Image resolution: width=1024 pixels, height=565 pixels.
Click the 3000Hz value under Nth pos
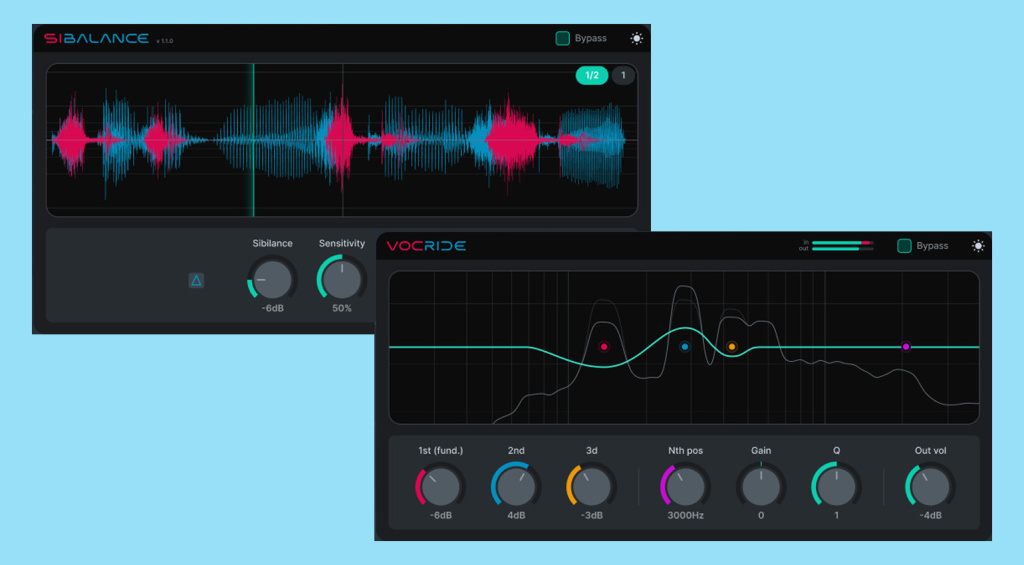click(x=685, y=515)
